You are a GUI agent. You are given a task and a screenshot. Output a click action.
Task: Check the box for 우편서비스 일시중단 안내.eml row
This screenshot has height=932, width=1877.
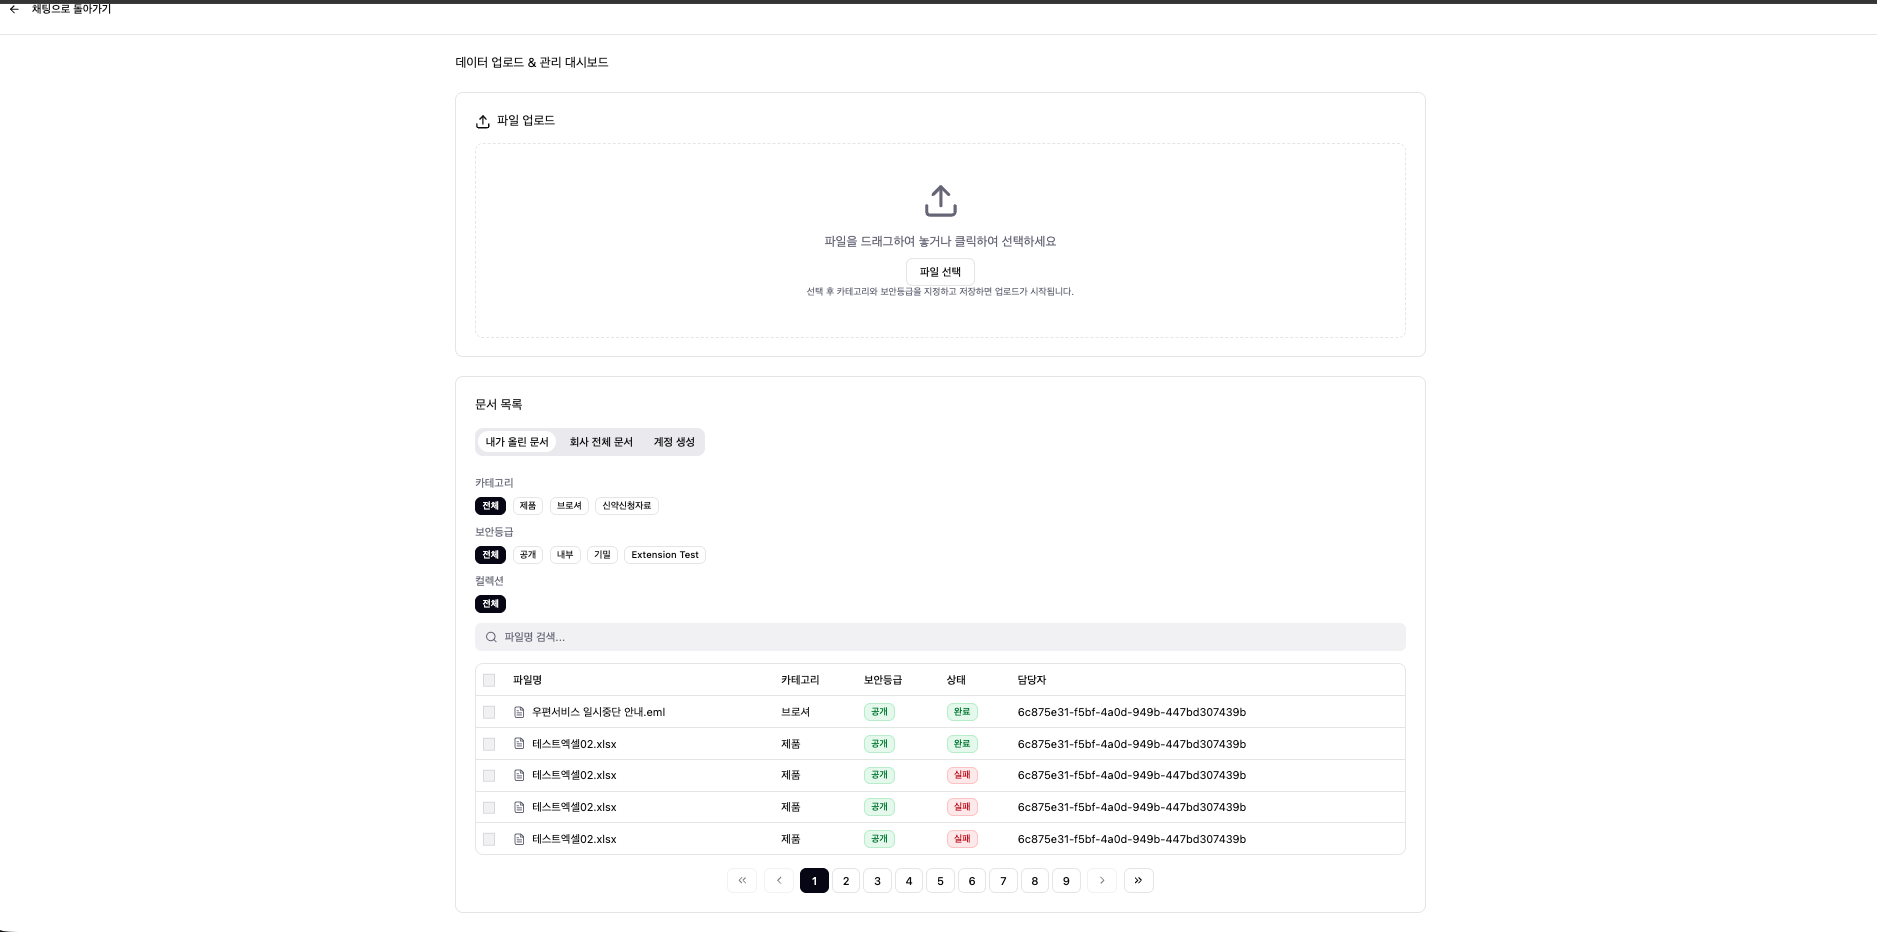pyautogui.click(x=489, y=713)
